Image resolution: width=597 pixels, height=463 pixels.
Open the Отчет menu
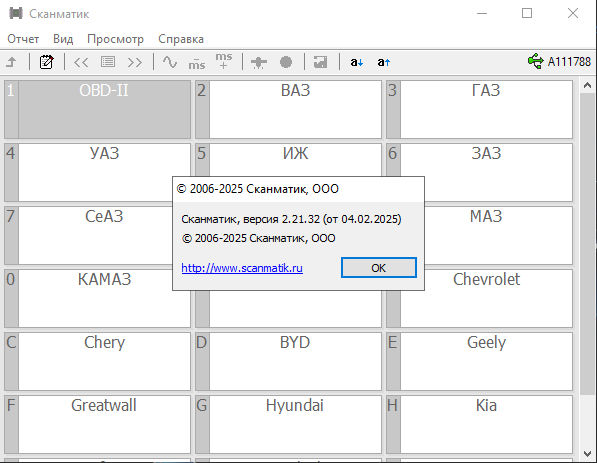23,39
